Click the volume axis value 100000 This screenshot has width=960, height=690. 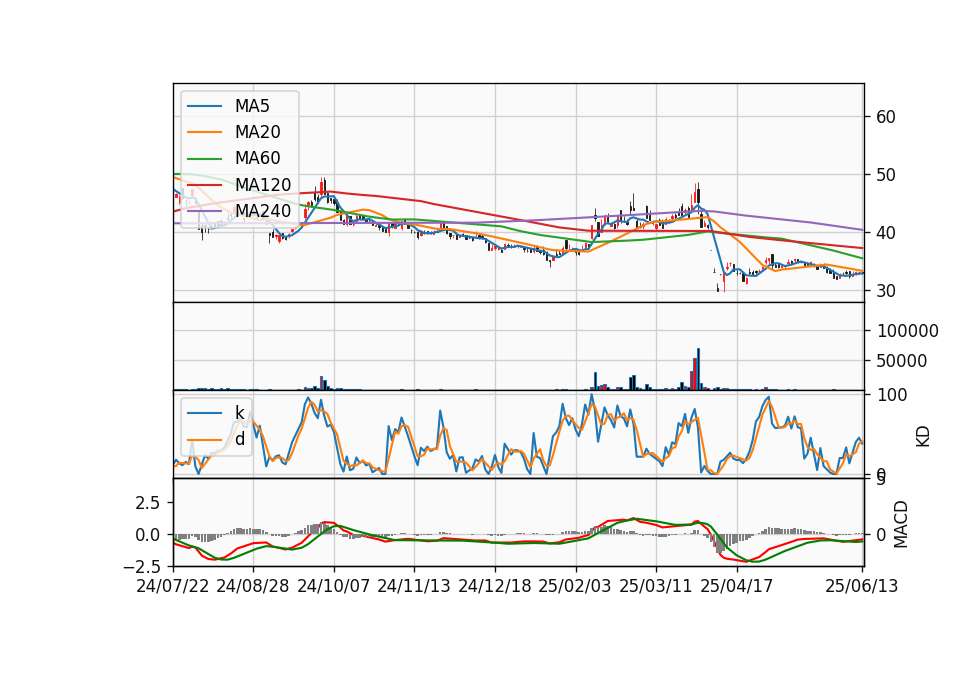pos(908,331)
